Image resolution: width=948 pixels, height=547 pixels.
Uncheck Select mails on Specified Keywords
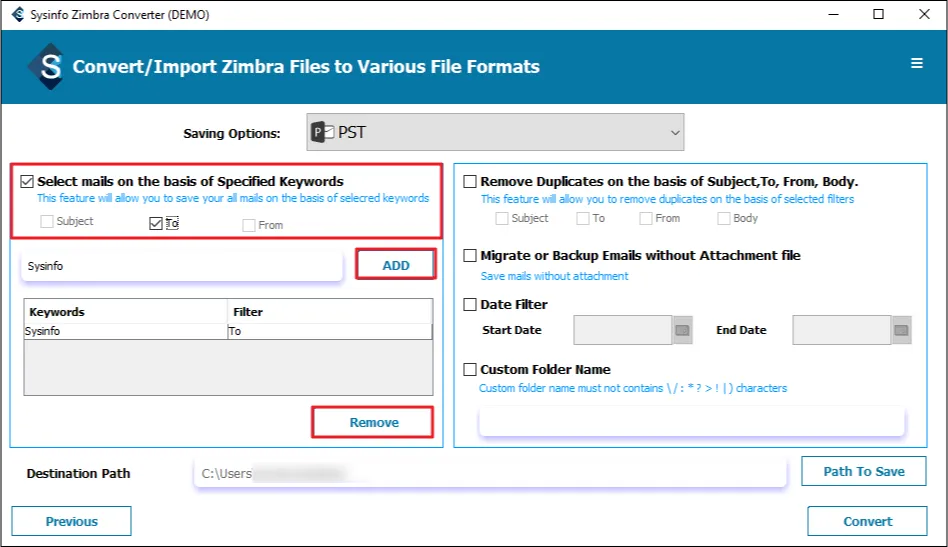tap(27, 182)
